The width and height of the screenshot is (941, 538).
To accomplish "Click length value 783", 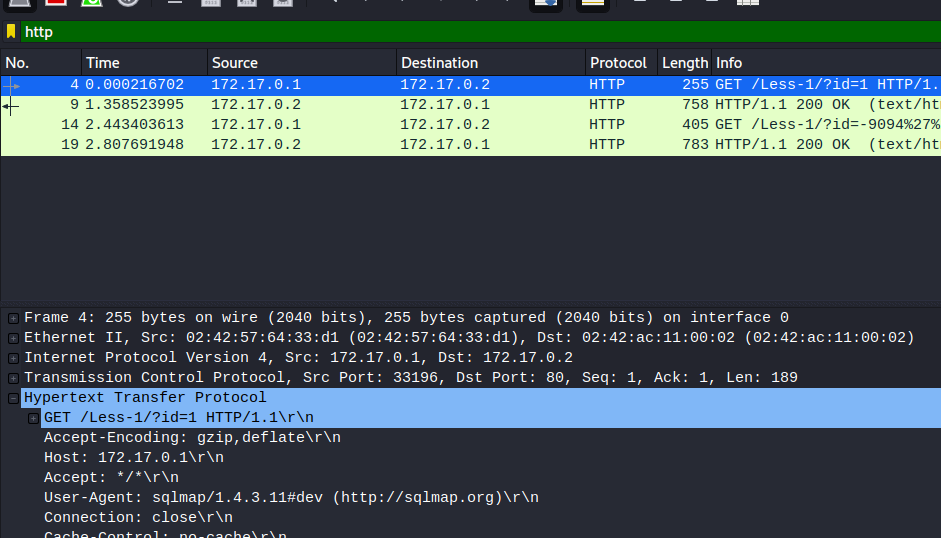I will (x=695, y=145).
